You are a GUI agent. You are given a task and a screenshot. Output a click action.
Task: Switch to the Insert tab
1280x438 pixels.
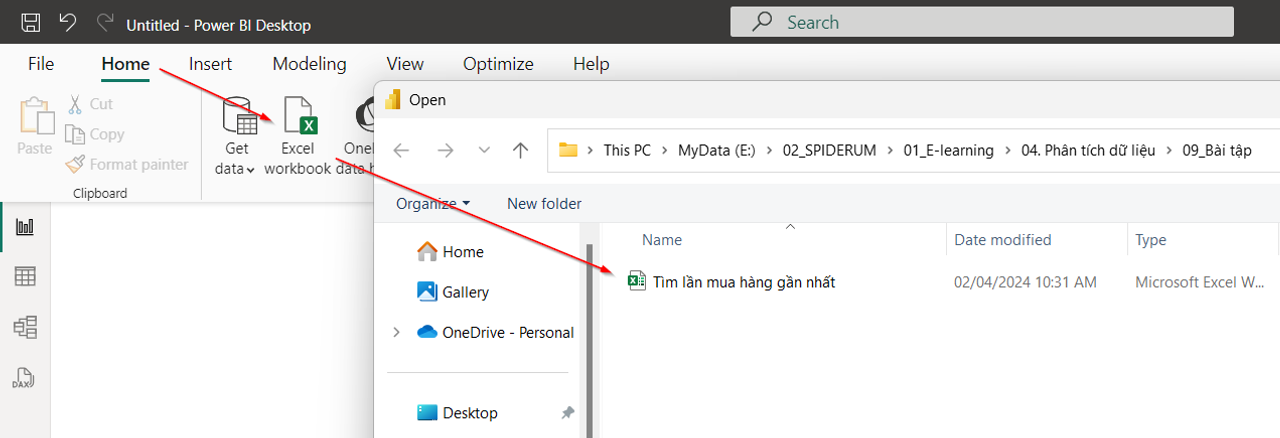click(210, 64)
